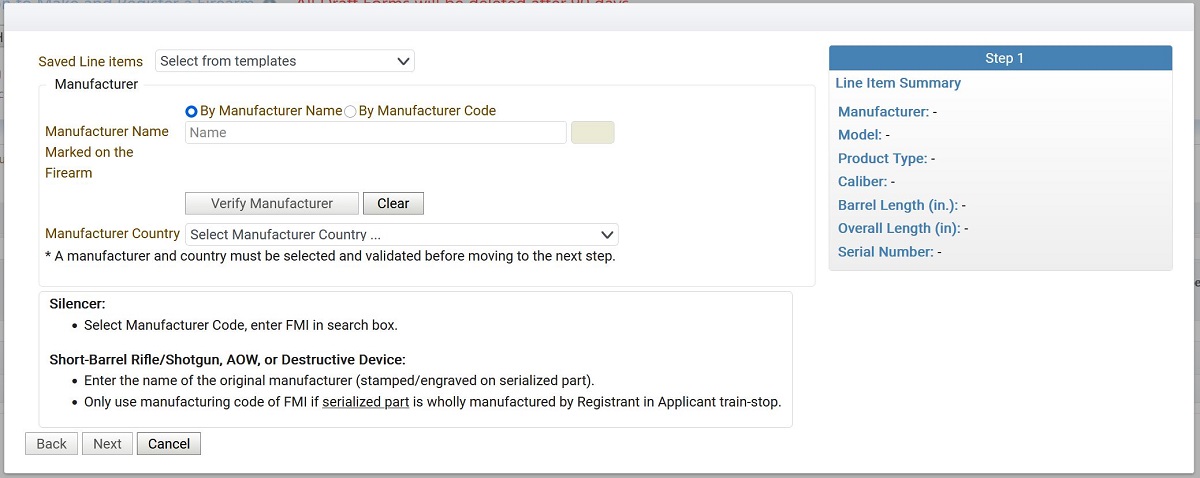1200x478 pixels.
Task: Expand the Select Manufacturer Country dropdown
Action: [x=401, y=235]
